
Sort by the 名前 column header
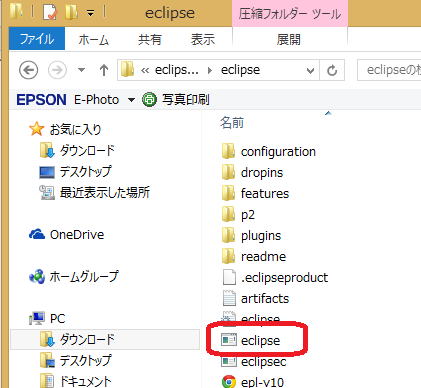[x=232, y=123]
